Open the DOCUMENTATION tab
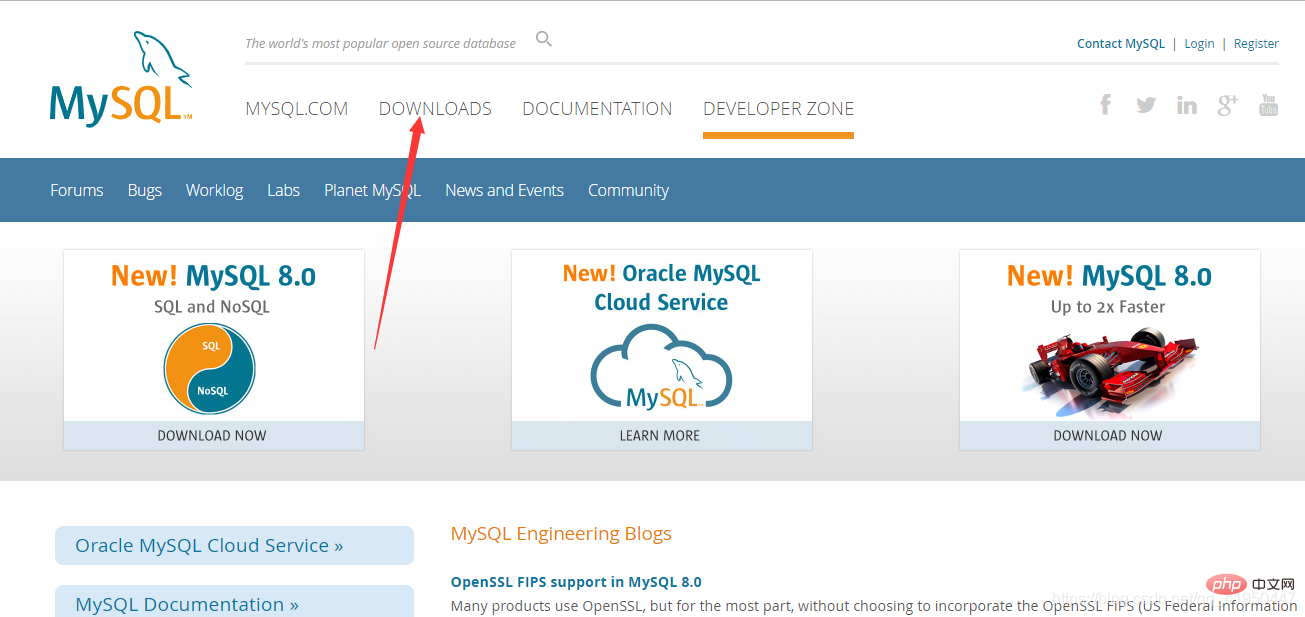This screenshot has height=617, width=1305. click(x=597, y=109)
